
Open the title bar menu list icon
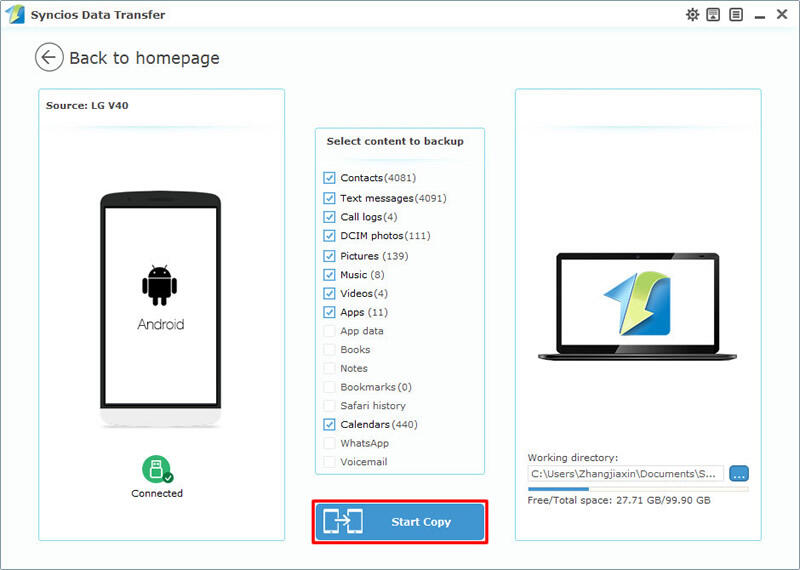click(736, 14)
